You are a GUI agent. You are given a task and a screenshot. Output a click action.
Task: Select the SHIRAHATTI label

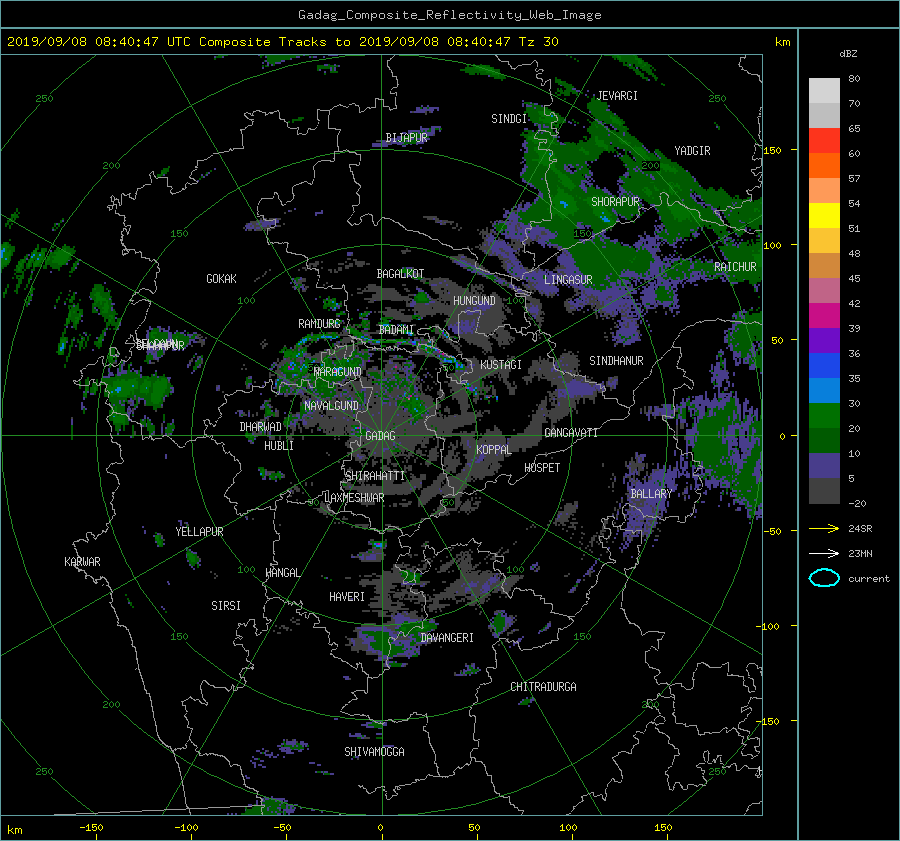pyautogui.click(x=375, y=476)
